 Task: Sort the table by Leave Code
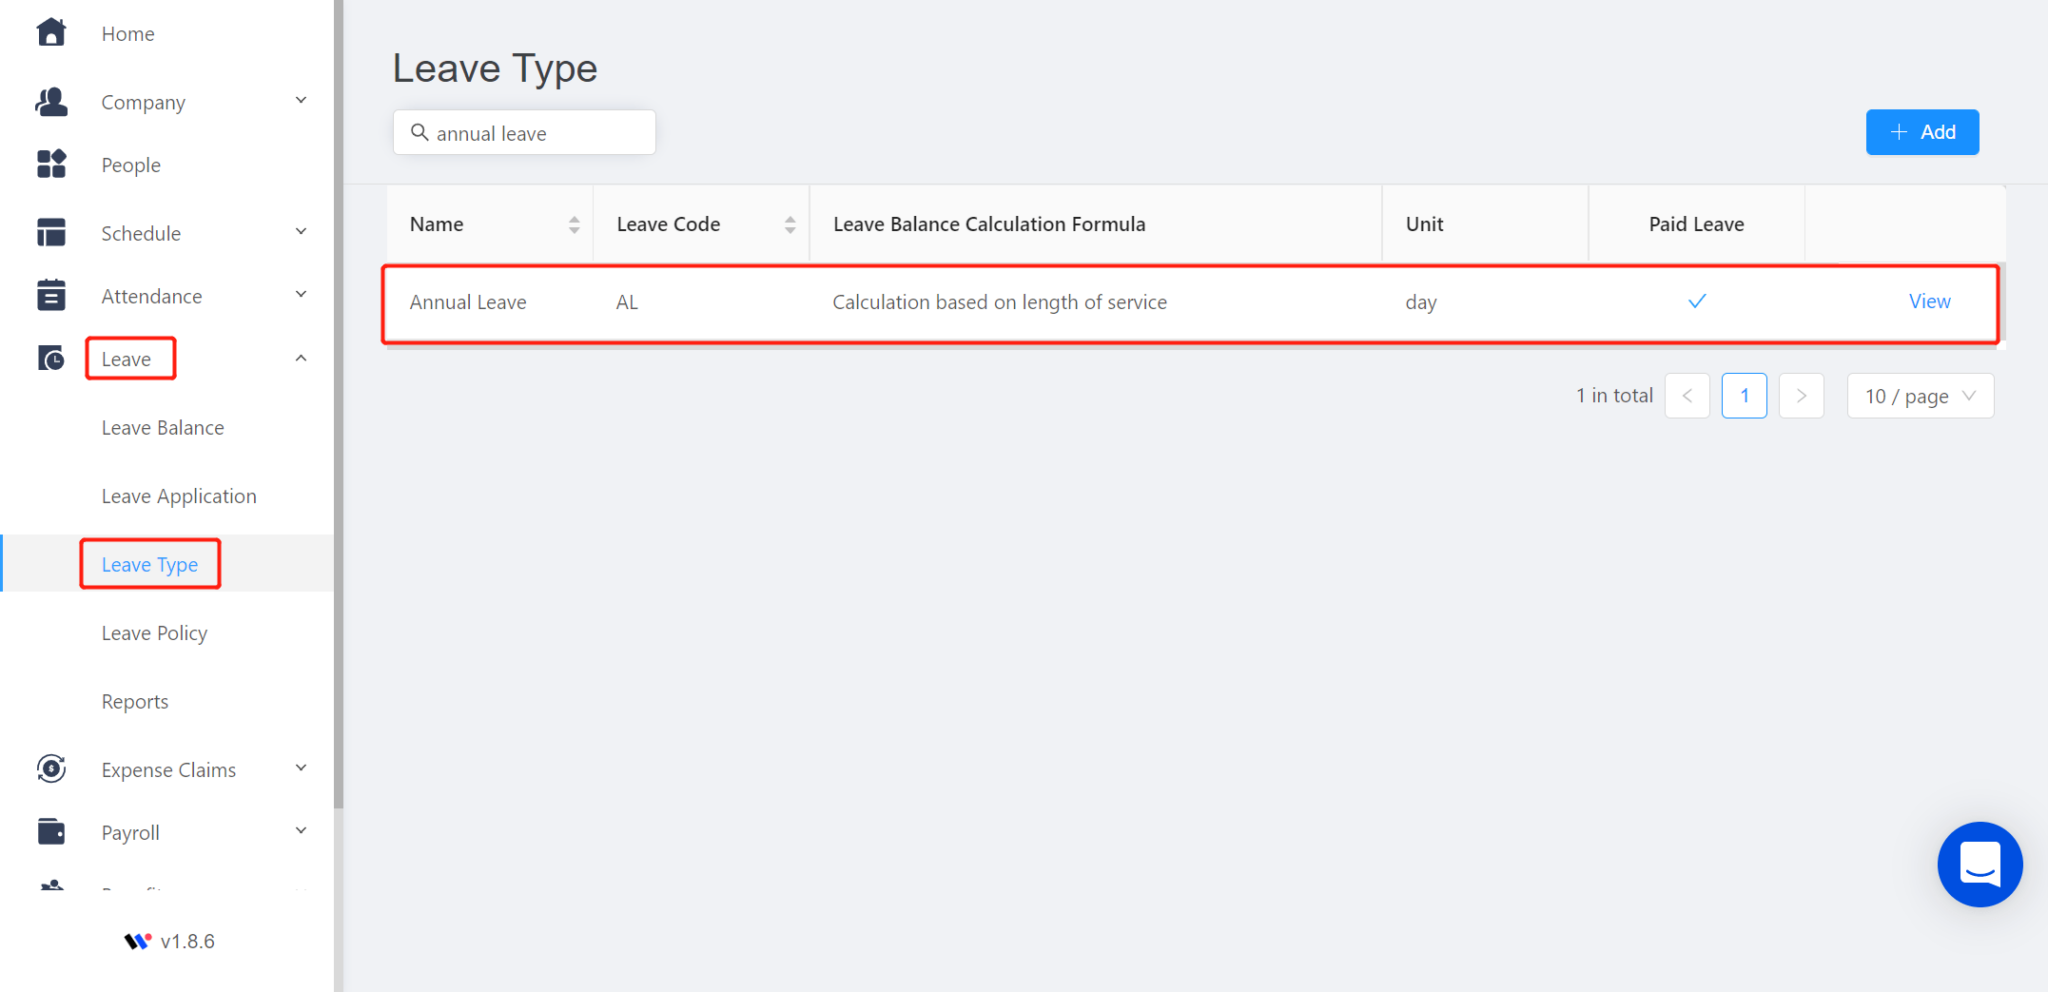[790, 225]
